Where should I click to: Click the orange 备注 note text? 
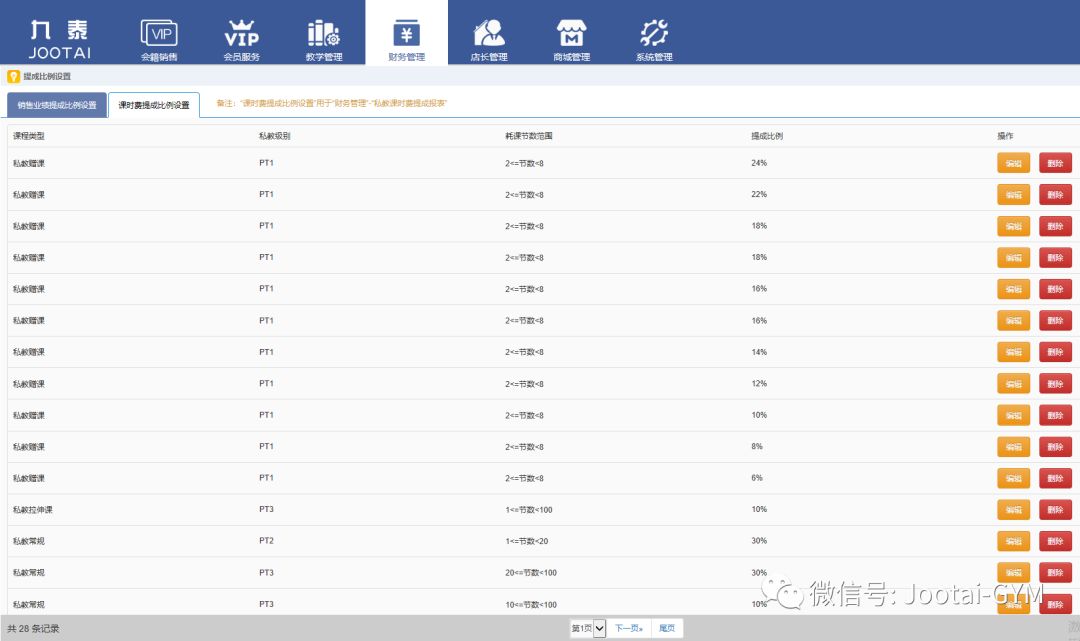331,103
